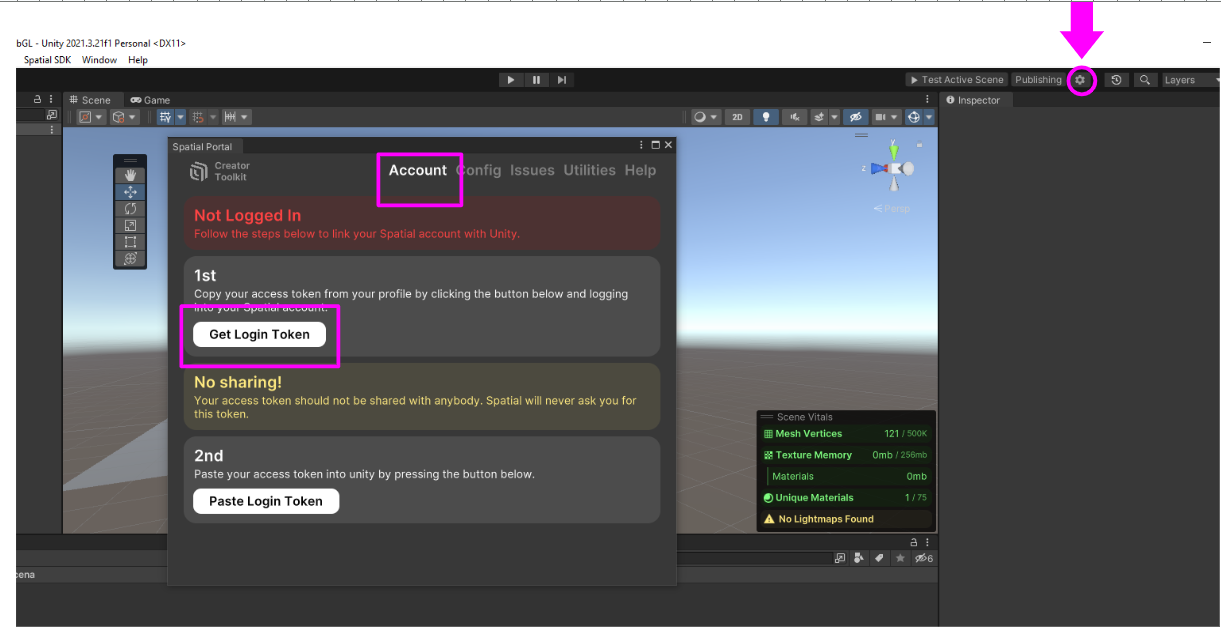Open the Spatial SDK menu
This screenshot has height=627, width=1221.
(x=47, y=60)
